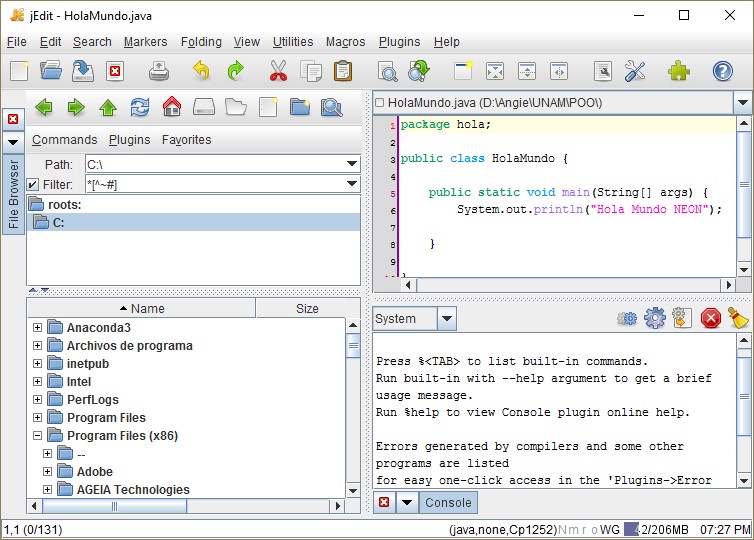The height and width of the screenshot is (540, 754).
Task: Open Buffer Options toolbar icon
Action: point(603,71)
